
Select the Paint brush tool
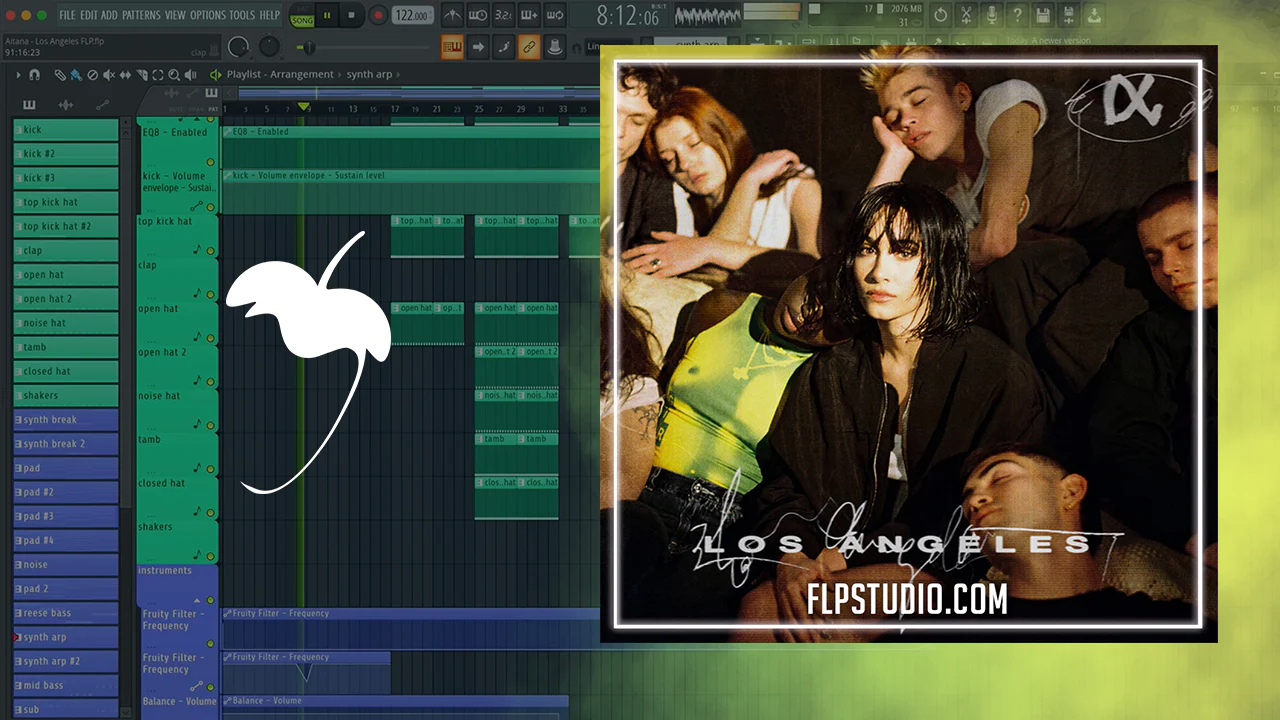76,75
